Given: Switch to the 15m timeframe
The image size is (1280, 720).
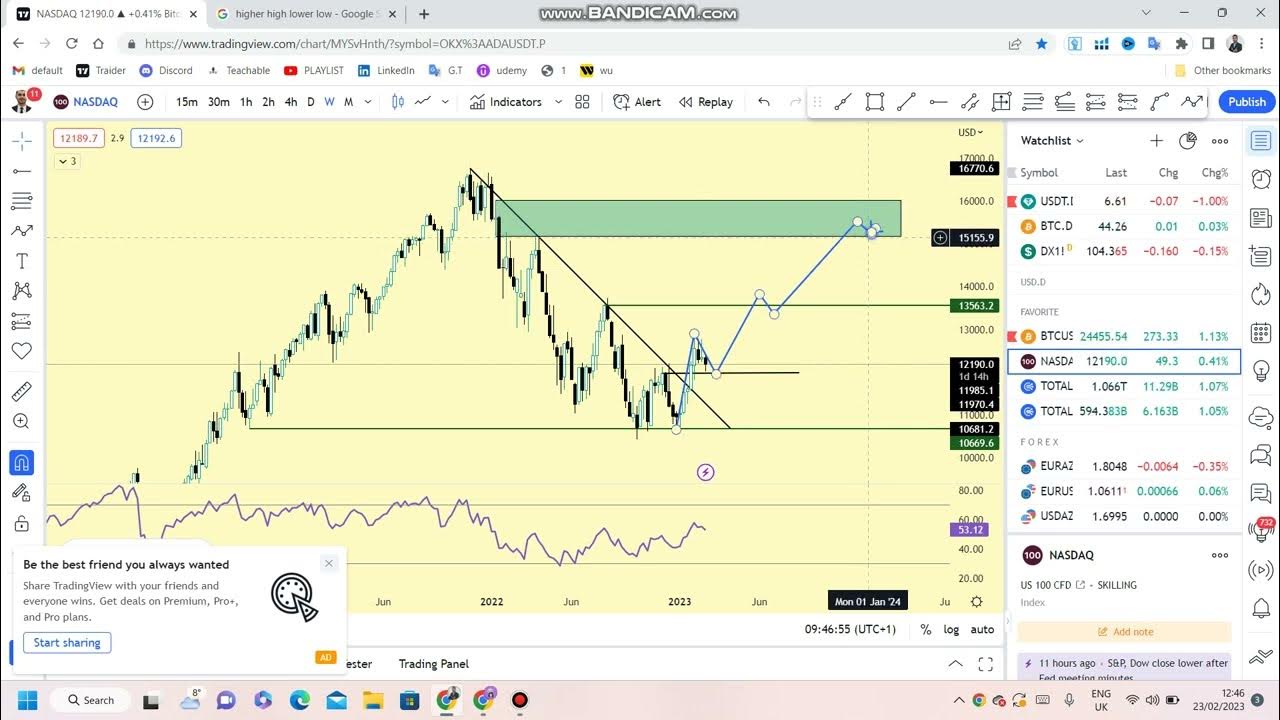Looking at the screenshot, I should point(187,102).
